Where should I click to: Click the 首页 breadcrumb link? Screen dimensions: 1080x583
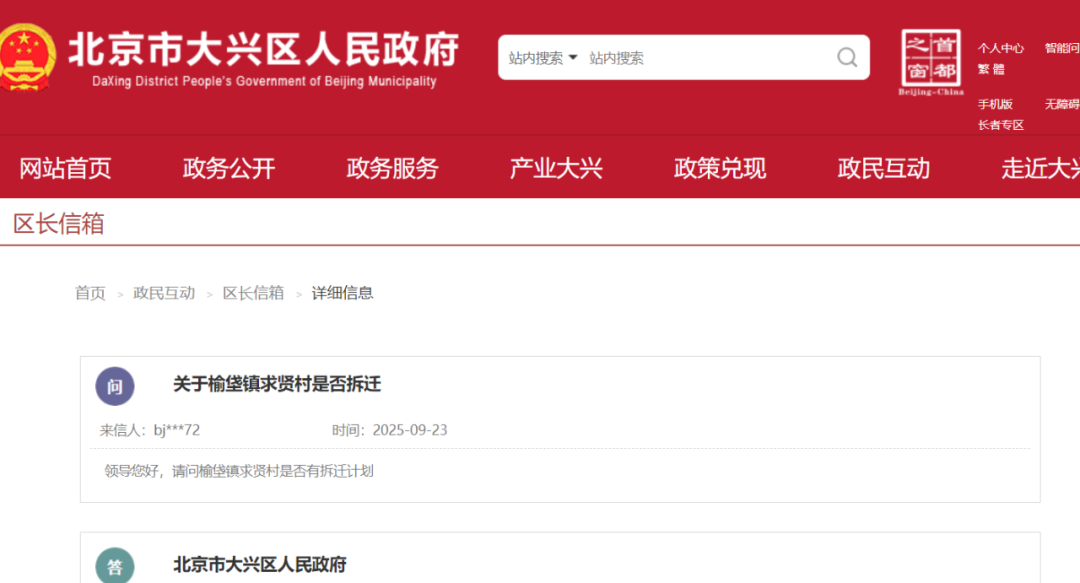(x=90, y=293)
